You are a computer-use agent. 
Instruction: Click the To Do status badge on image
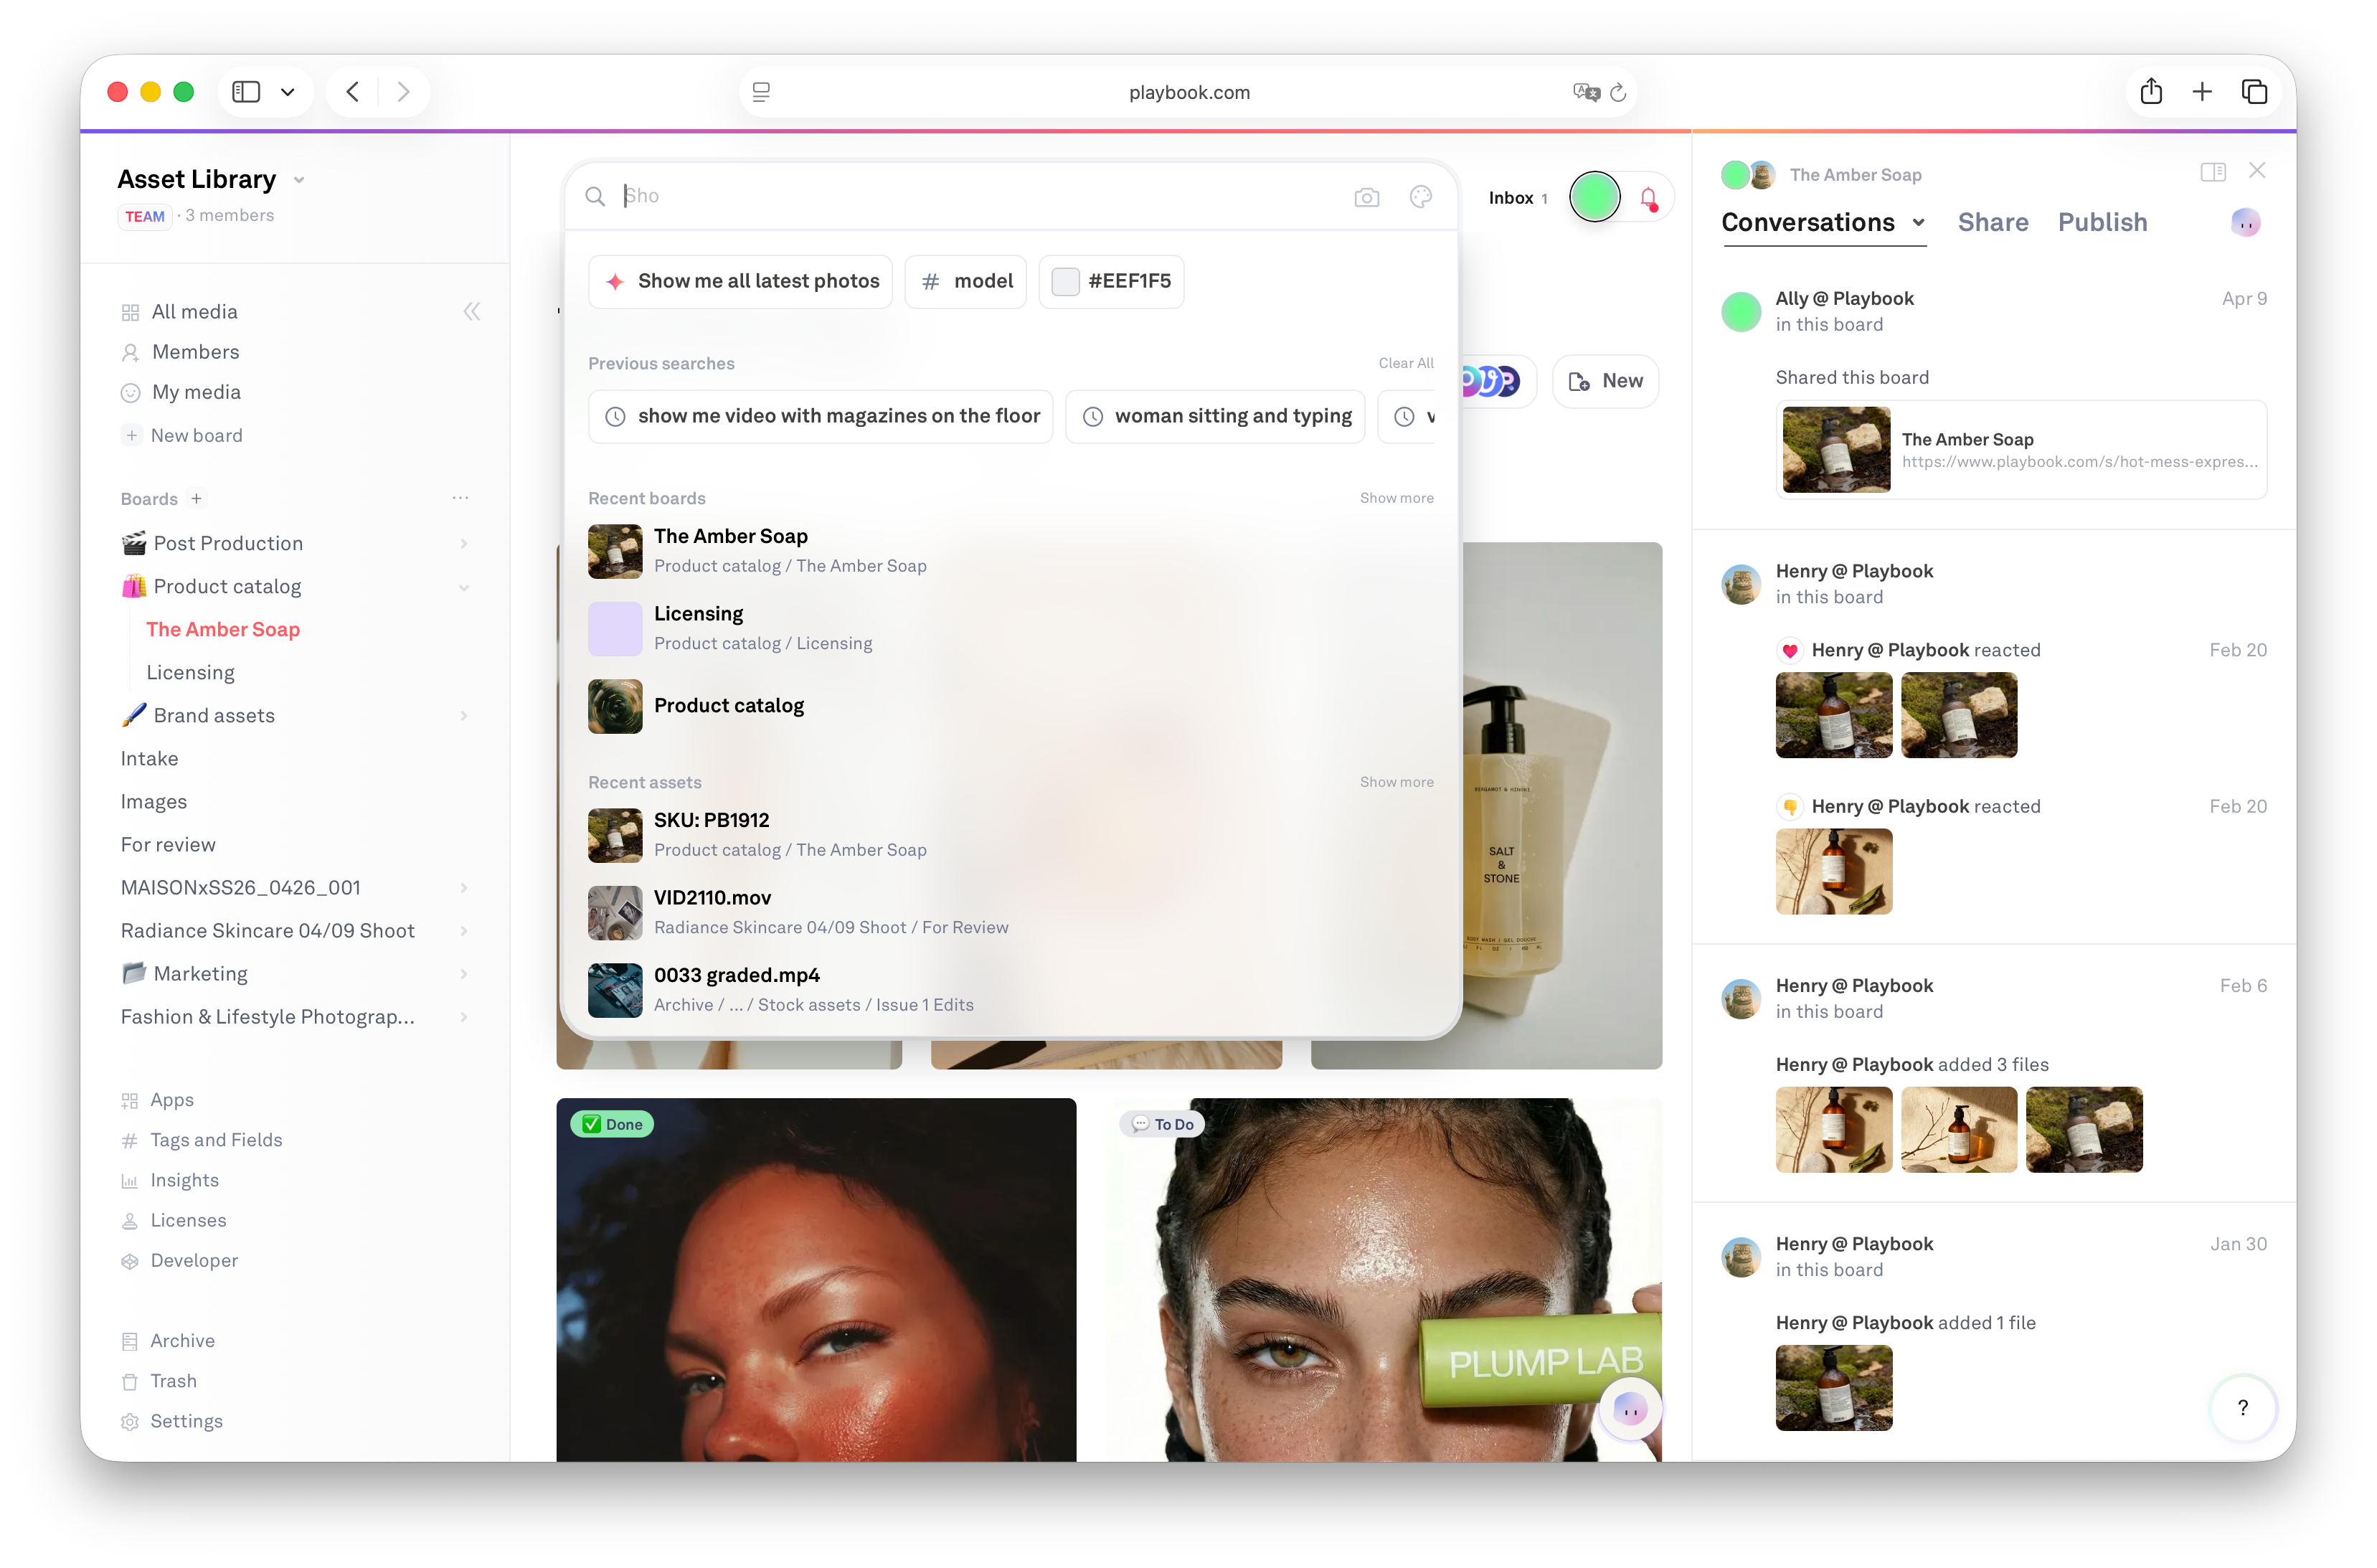tap(1163, 1125)
